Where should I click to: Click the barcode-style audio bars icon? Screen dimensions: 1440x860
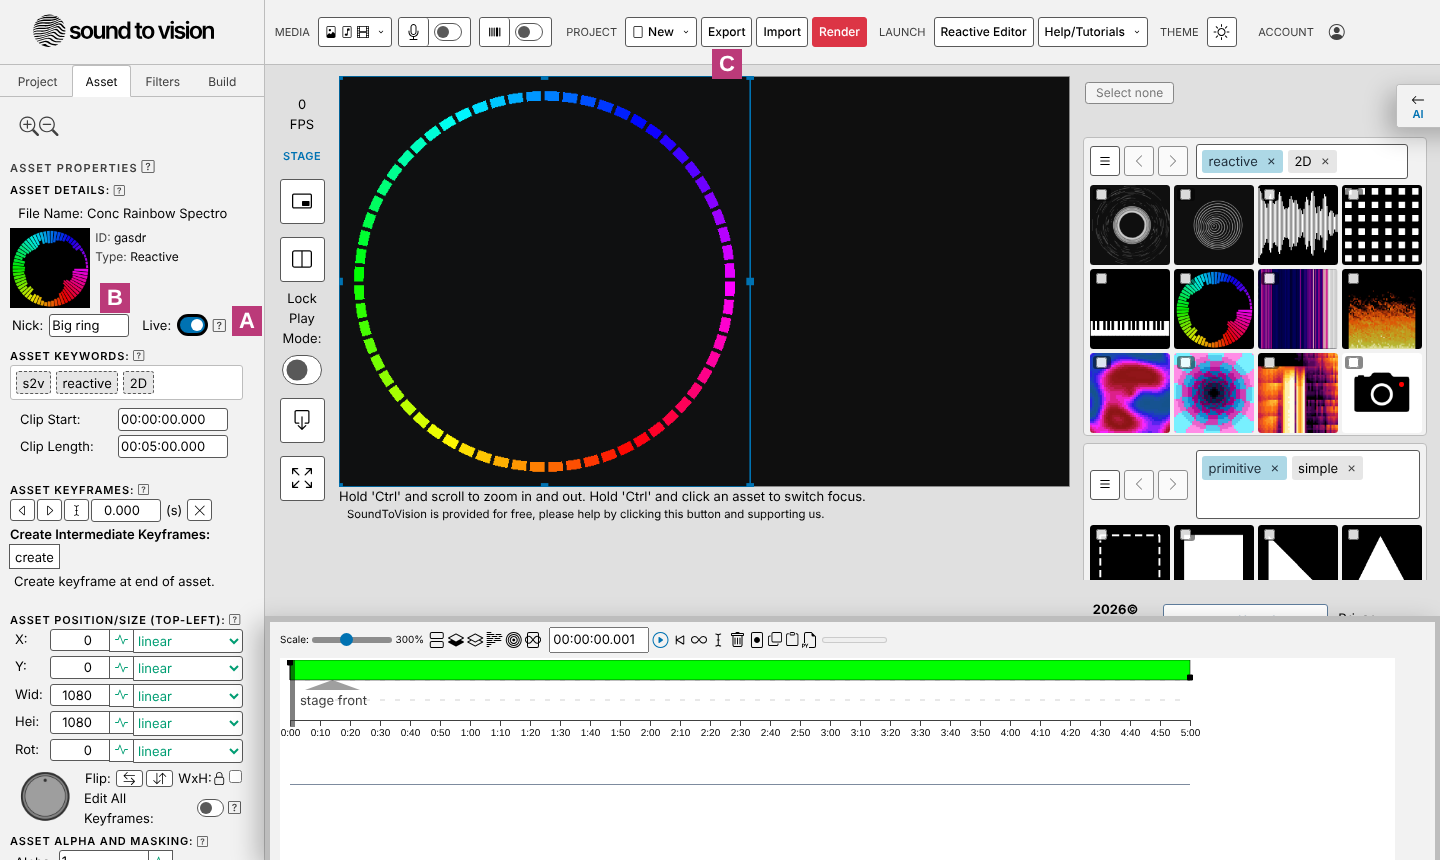(494, 32)
